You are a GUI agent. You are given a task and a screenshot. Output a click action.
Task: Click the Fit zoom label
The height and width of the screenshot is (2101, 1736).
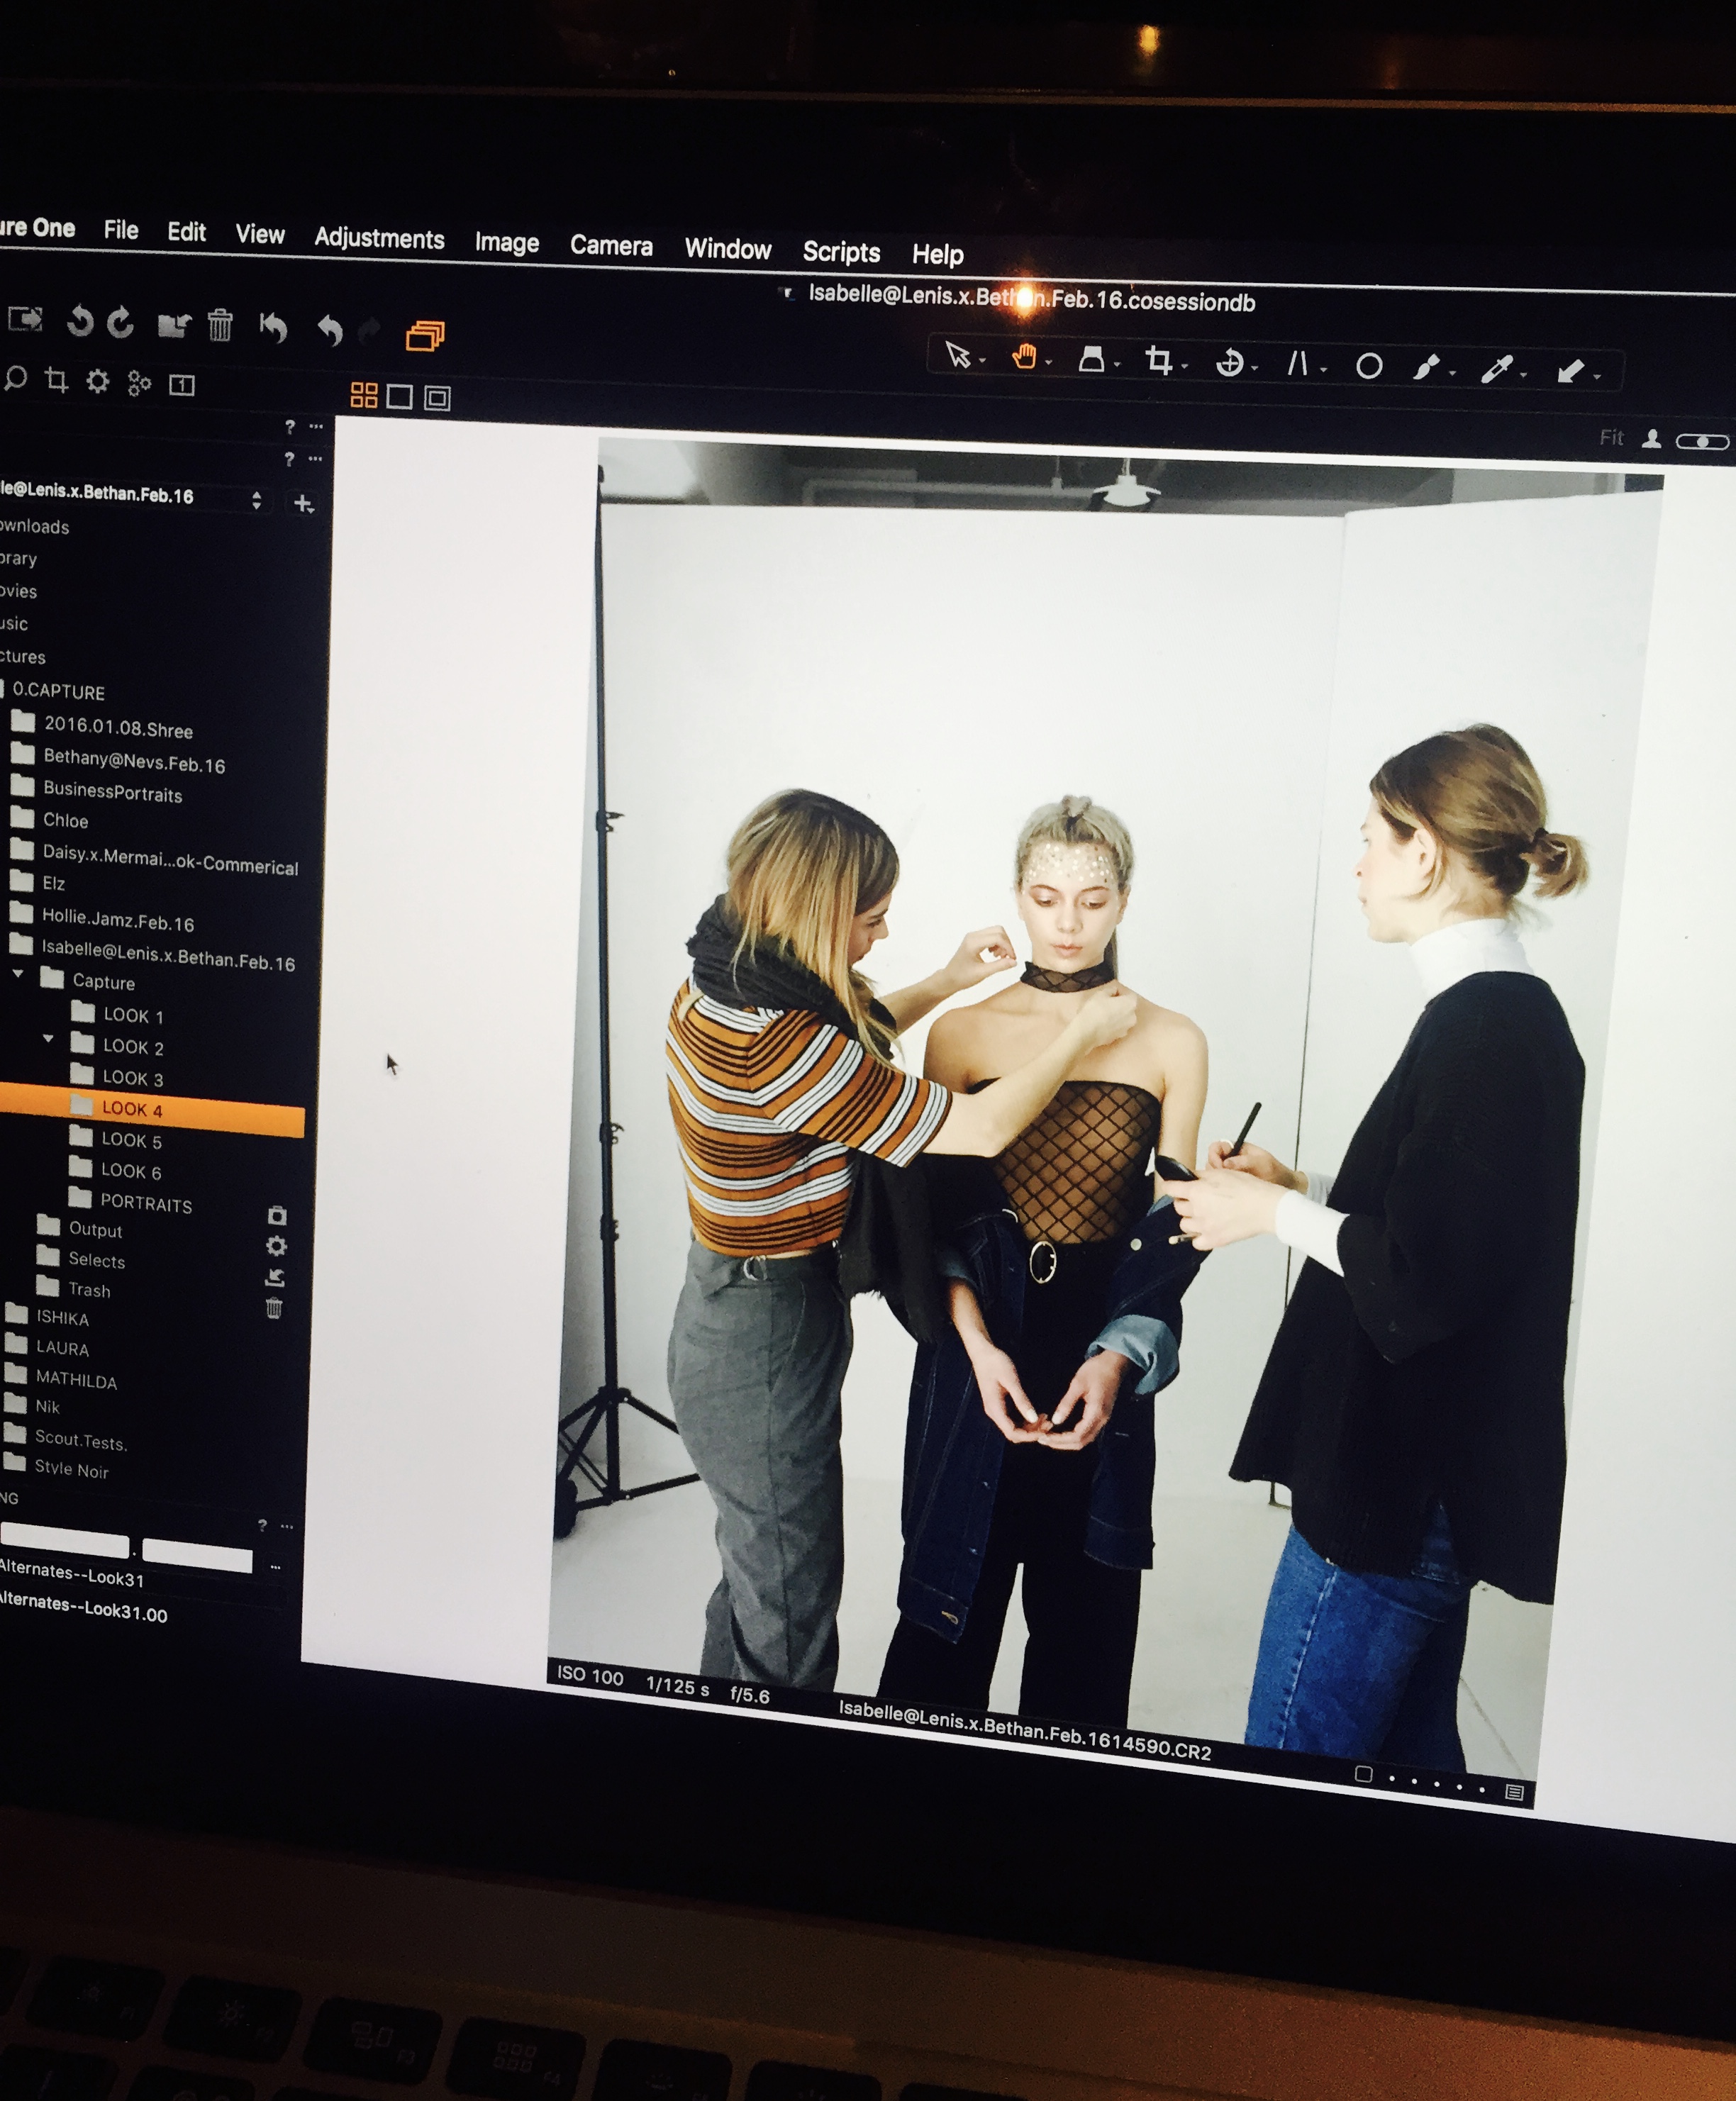coord(1611,437)
